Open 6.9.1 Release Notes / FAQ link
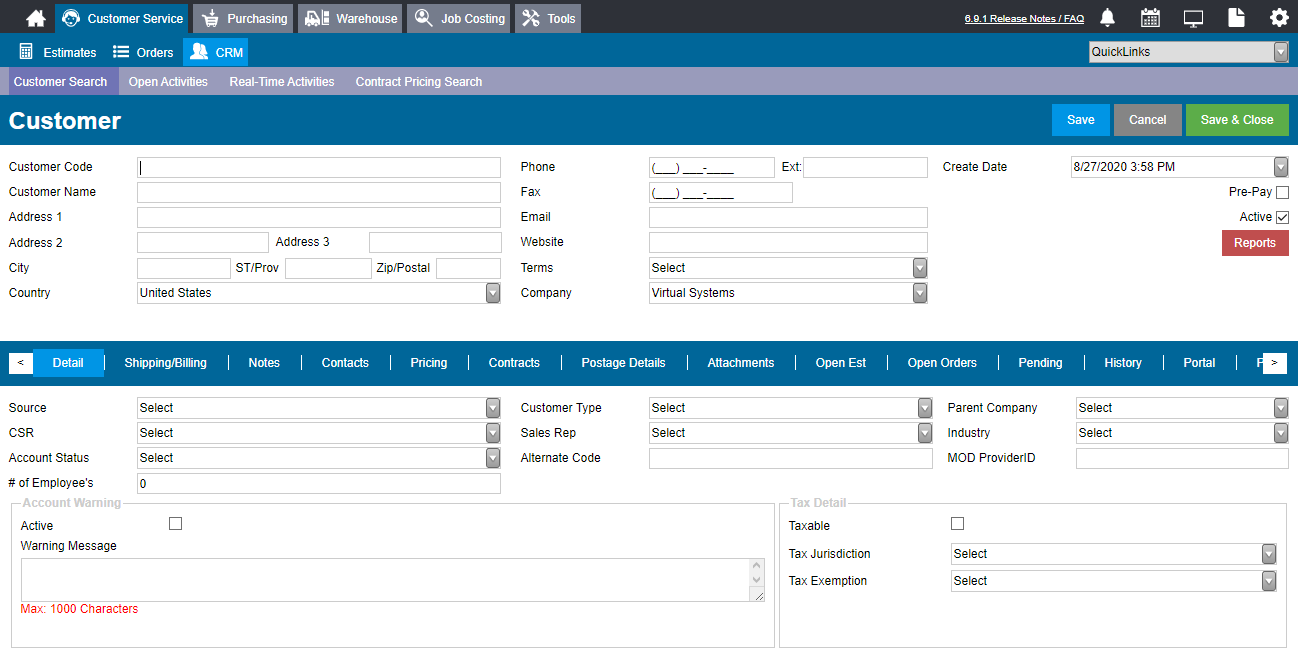Viewport: 1298px width, 658px height. coord(1024,19)
